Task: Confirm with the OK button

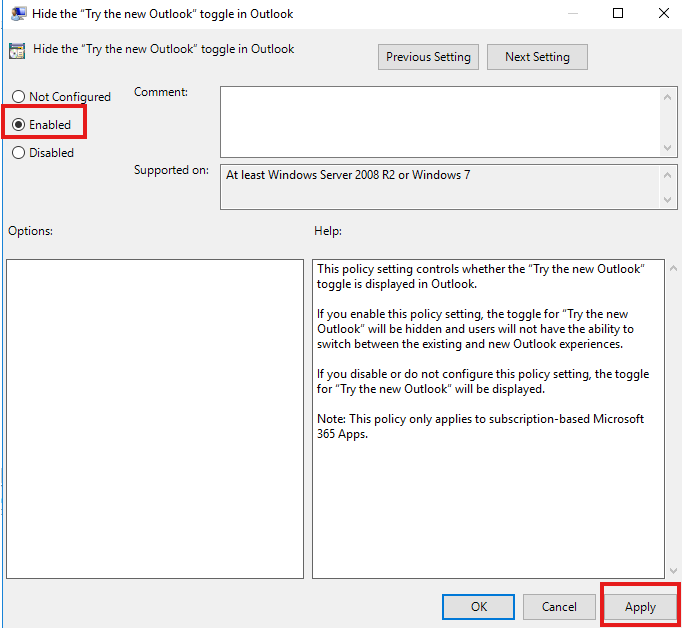Action: tap(478, 607)
